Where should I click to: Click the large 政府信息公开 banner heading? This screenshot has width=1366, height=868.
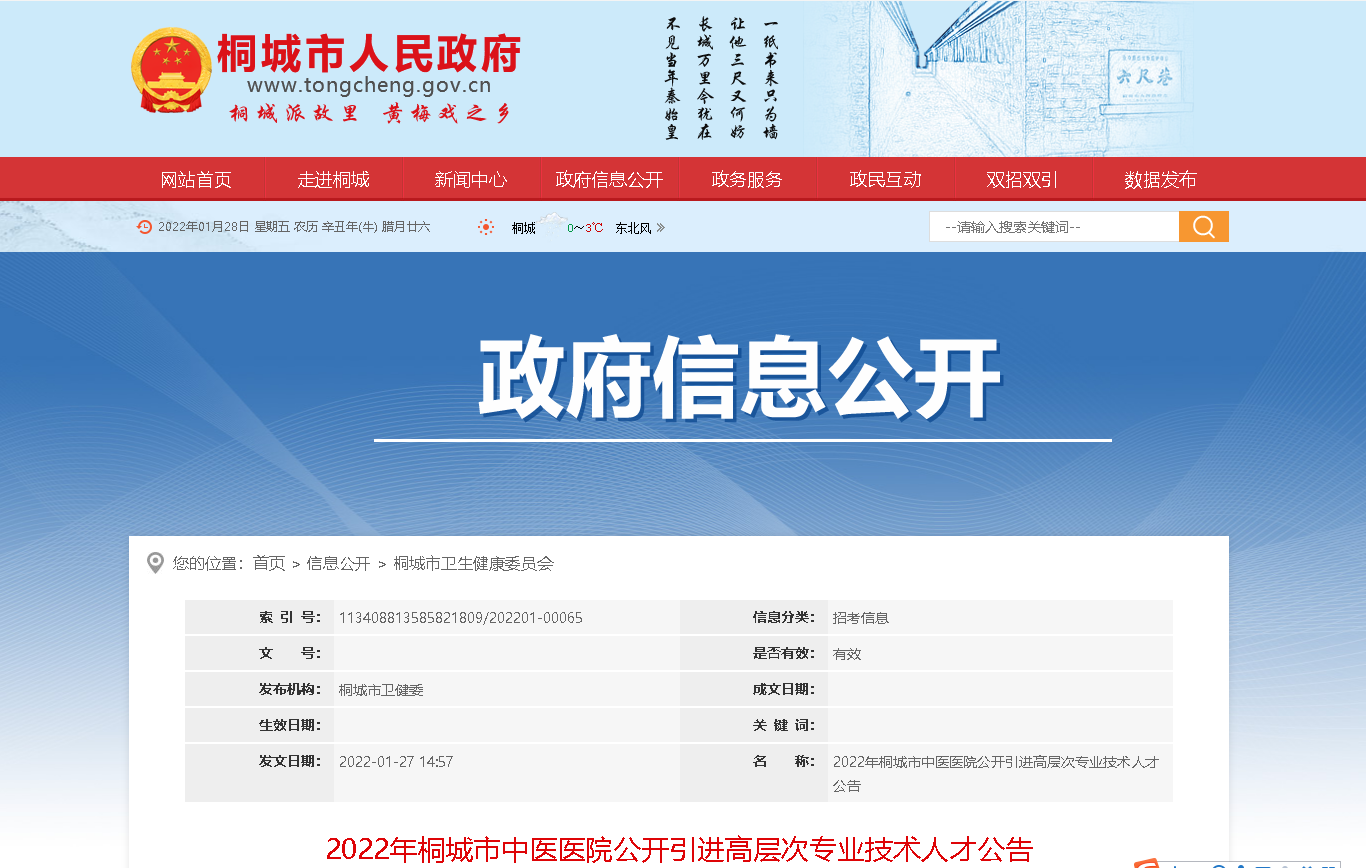[740, 378]
